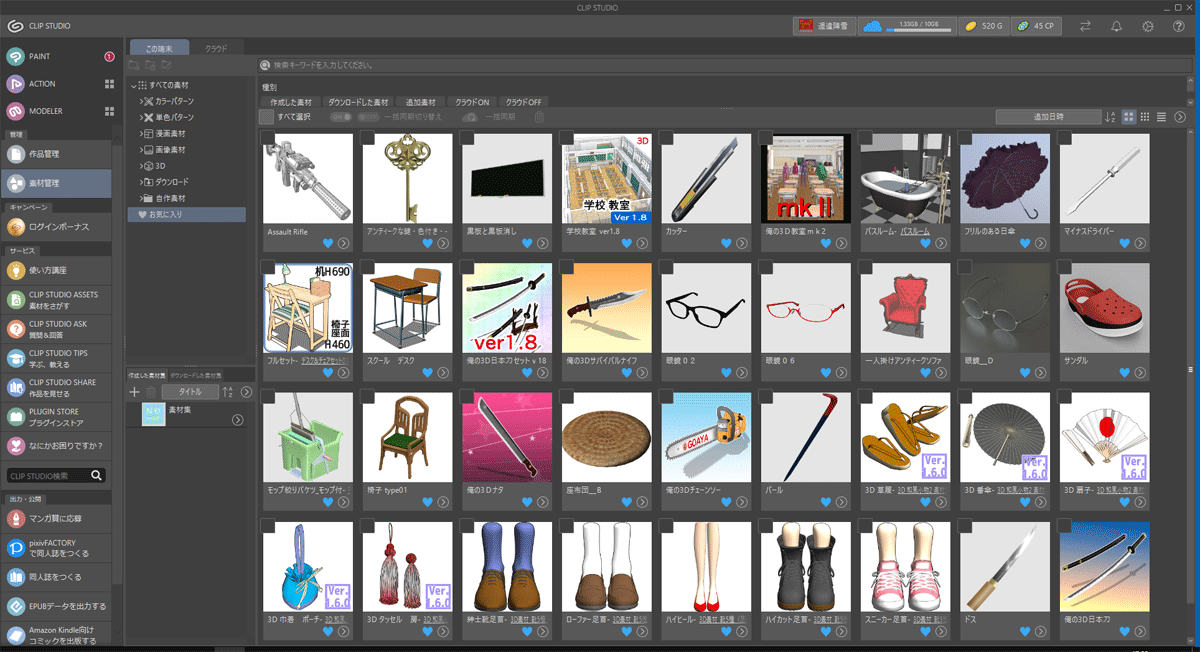1200x652 pixels.
Task: Switch to the クラウド tab
Action: 216,48
